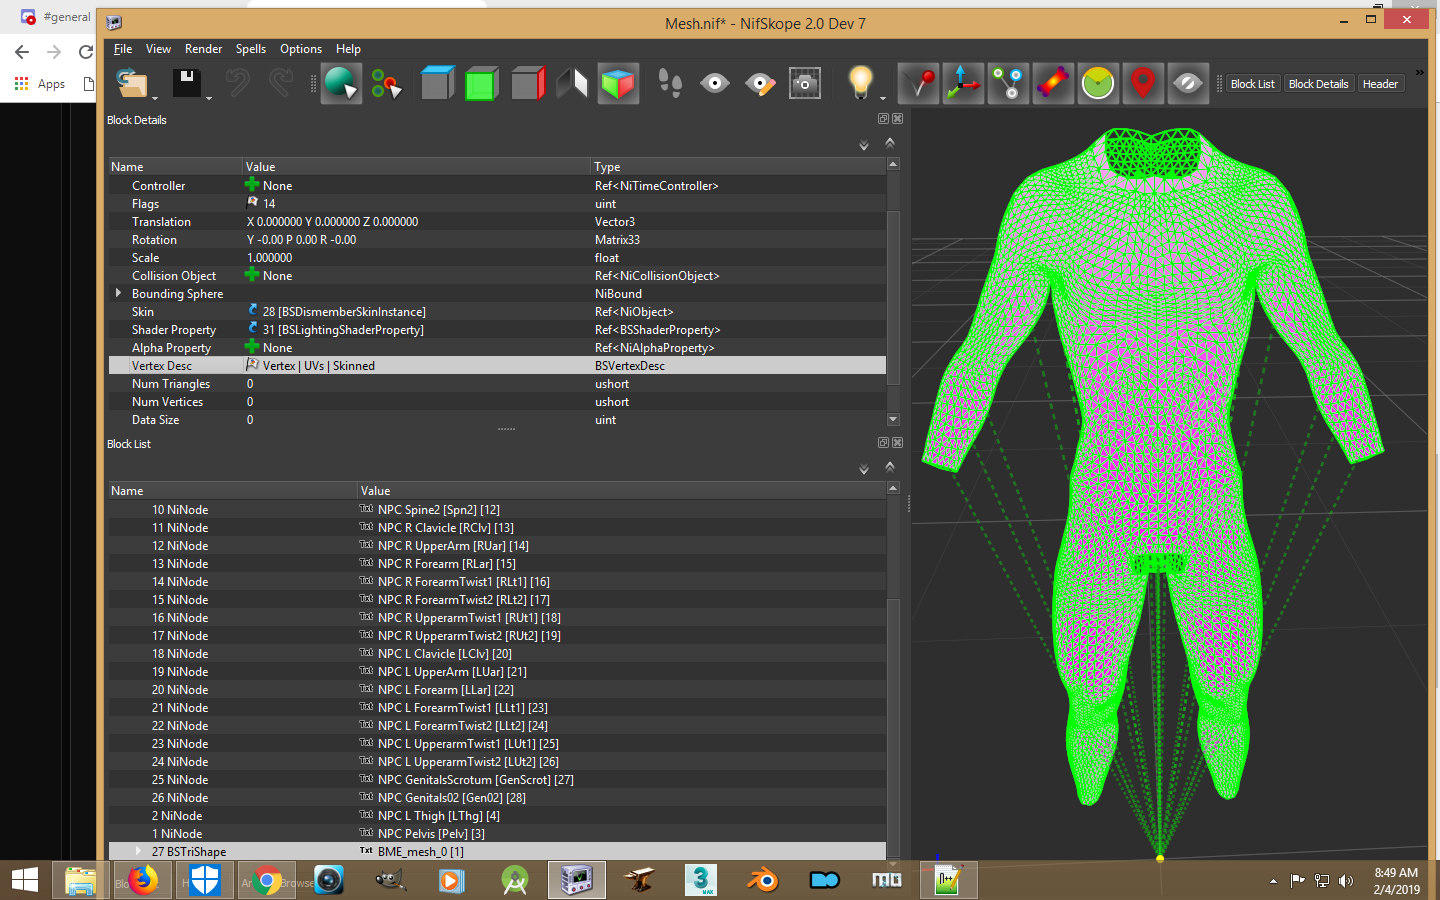The height and width of the screenshot is (900, 1440).
Task: Select the user view colored cube icon
Action: 618,83
